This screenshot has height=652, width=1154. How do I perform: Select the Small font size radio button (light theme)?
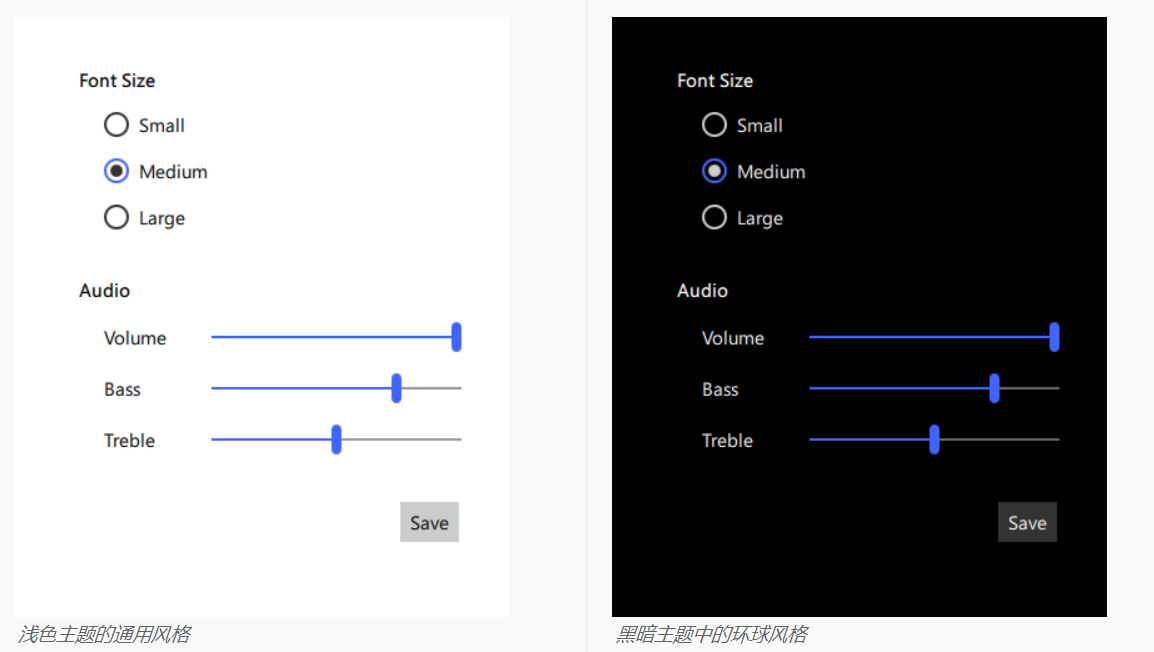click(x=116, y=124)
